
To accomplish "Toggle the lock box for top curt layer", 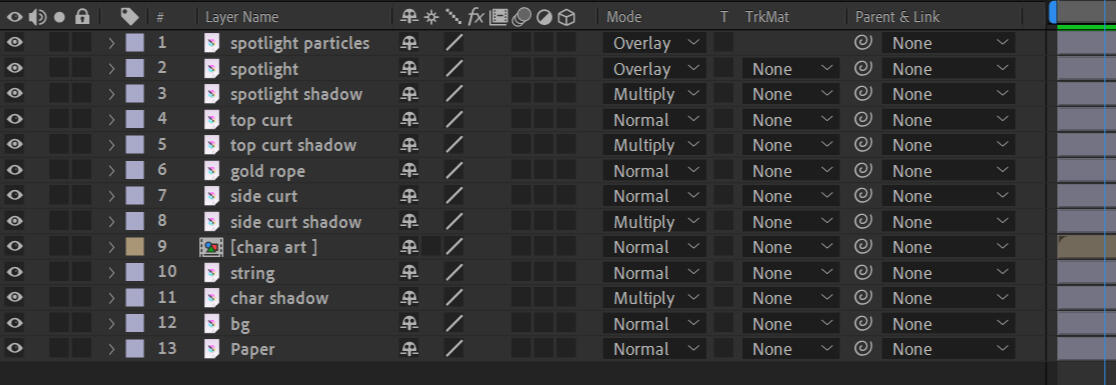I will pos(82,120).
